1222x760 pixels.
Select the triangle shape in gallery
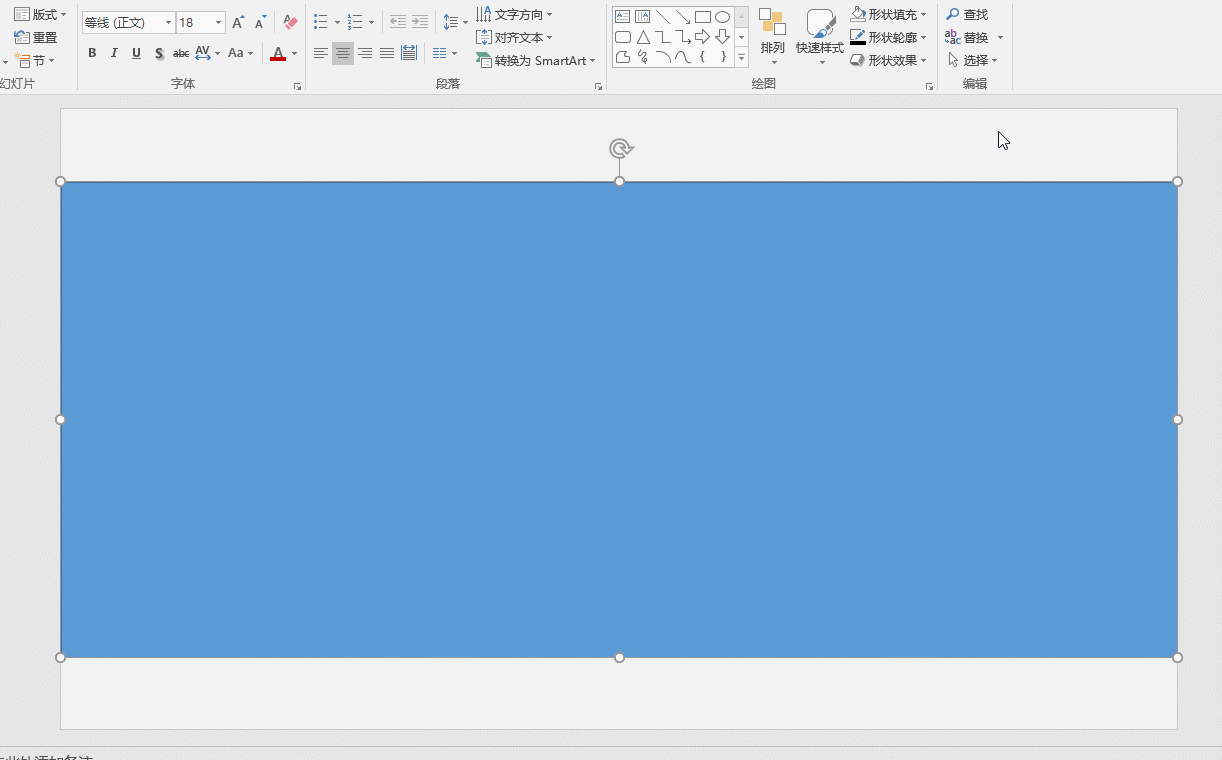[642, 37]
